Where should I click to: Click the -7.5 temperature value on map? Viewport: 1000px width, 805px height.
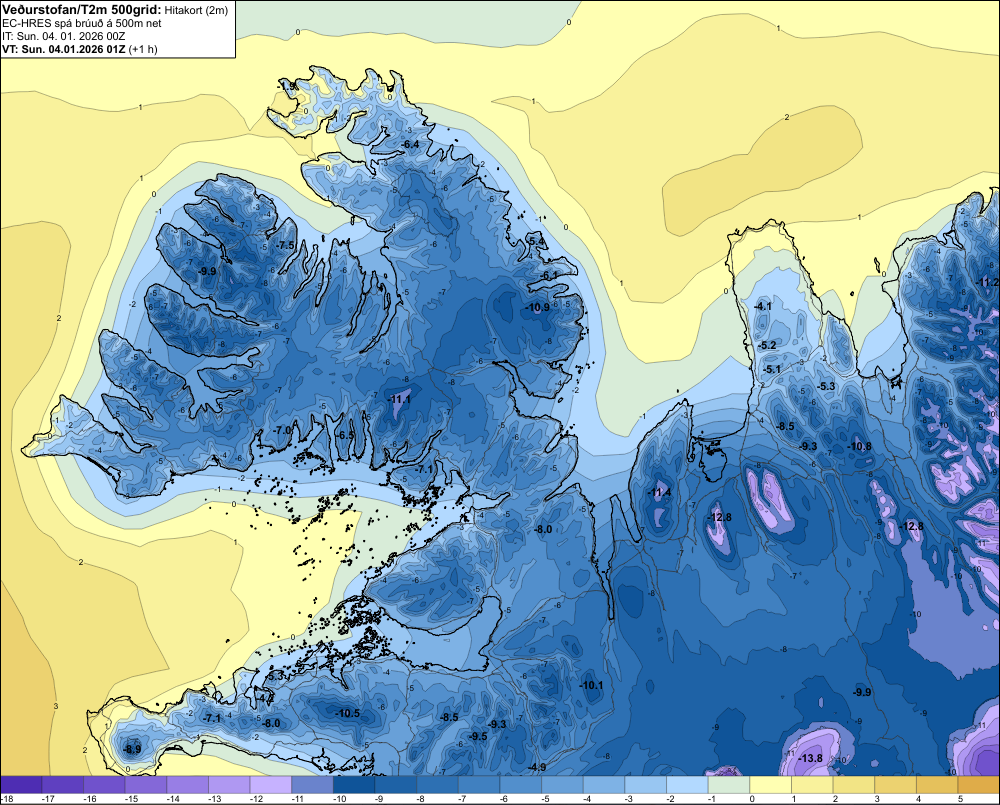(x=286, y=245)
